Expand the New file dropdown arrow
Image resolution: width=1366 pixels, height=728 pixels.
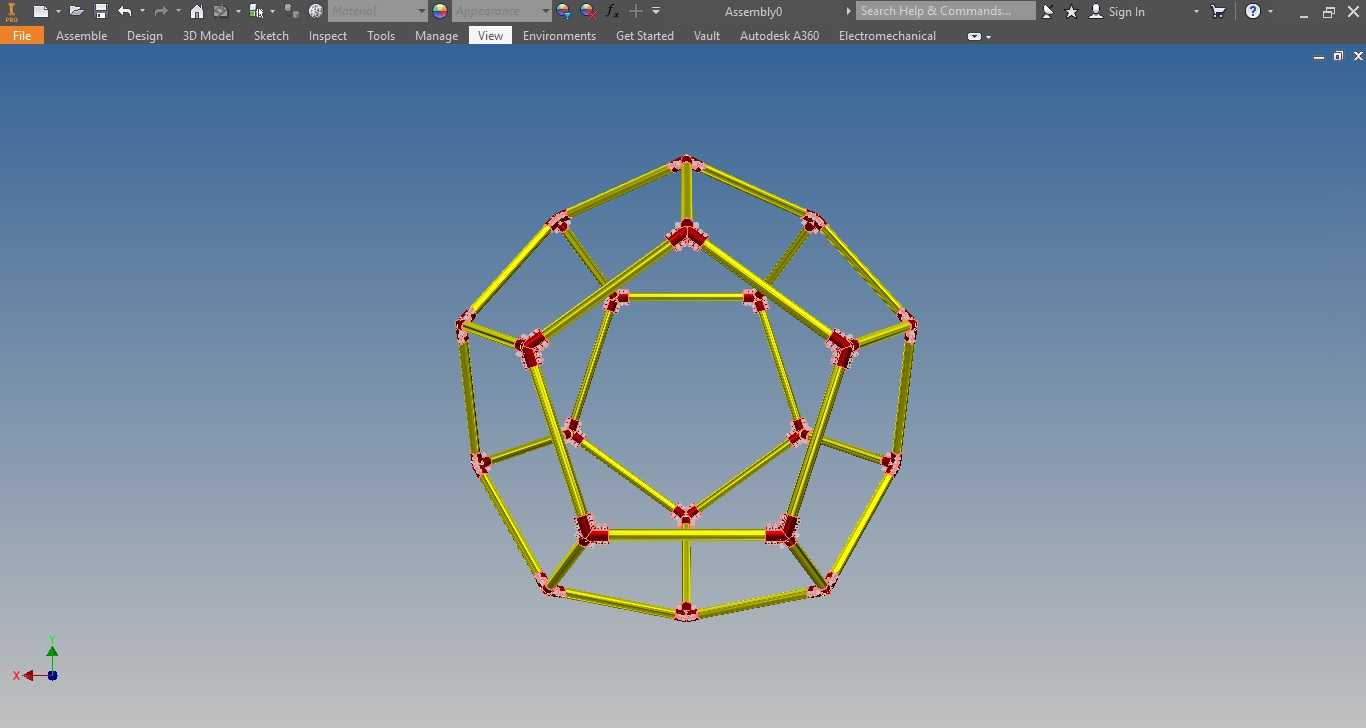click(x=58, y=11)
